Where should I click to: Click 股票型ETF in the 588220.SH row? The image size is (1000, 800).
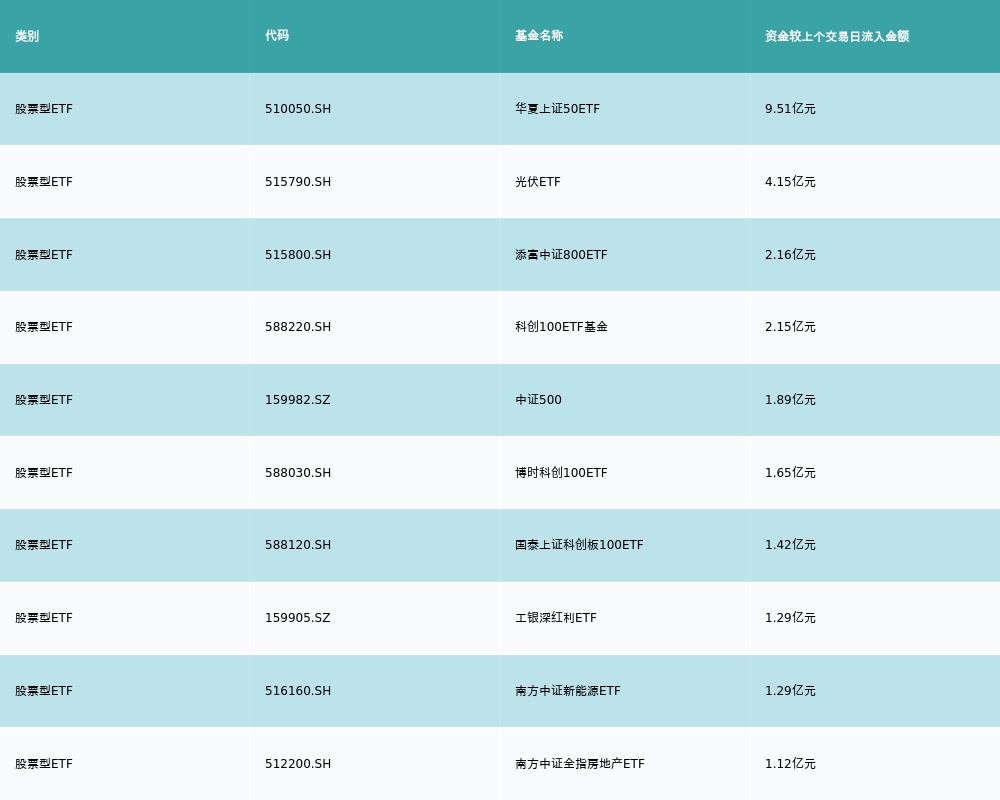44,327
